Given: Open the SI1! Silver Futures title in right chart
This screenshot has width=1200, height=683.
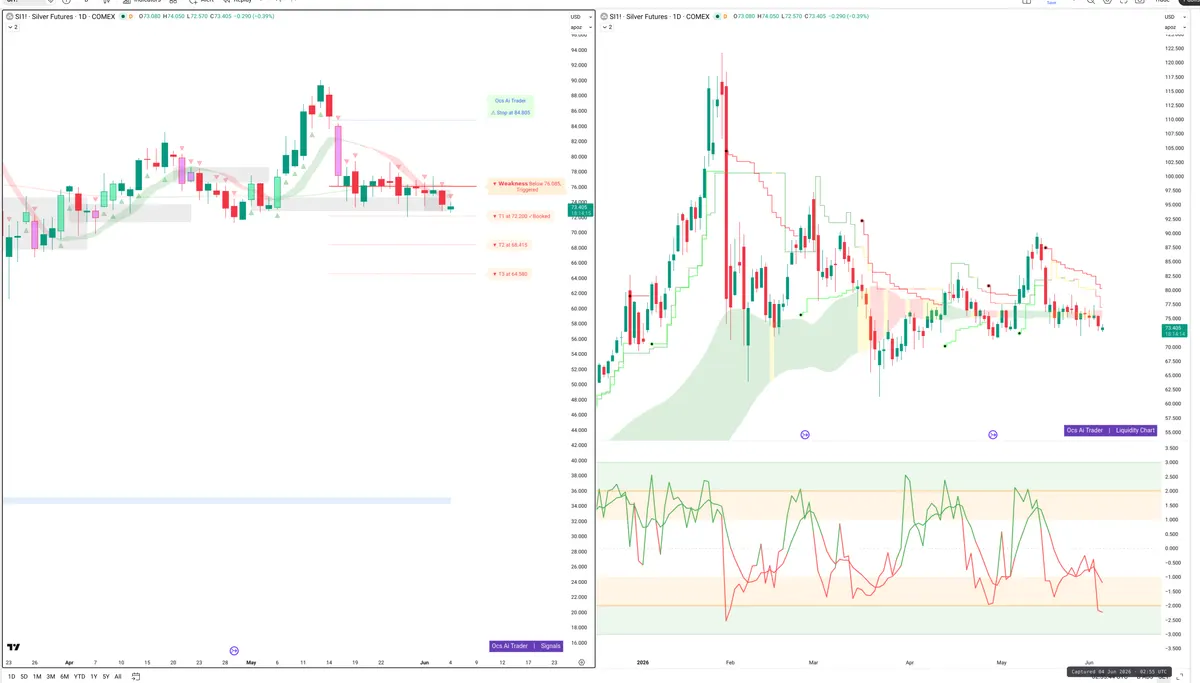Looking at the screenshot, I should 662,17.
